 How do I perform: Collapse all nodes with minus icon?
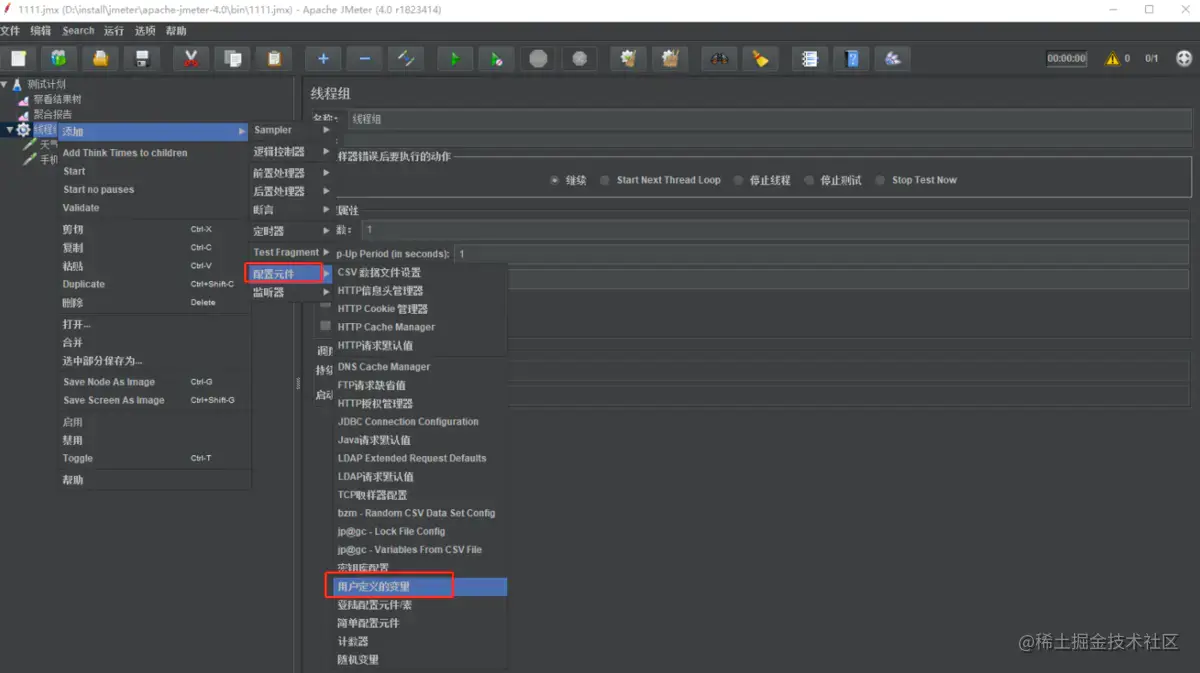(364, 58)
